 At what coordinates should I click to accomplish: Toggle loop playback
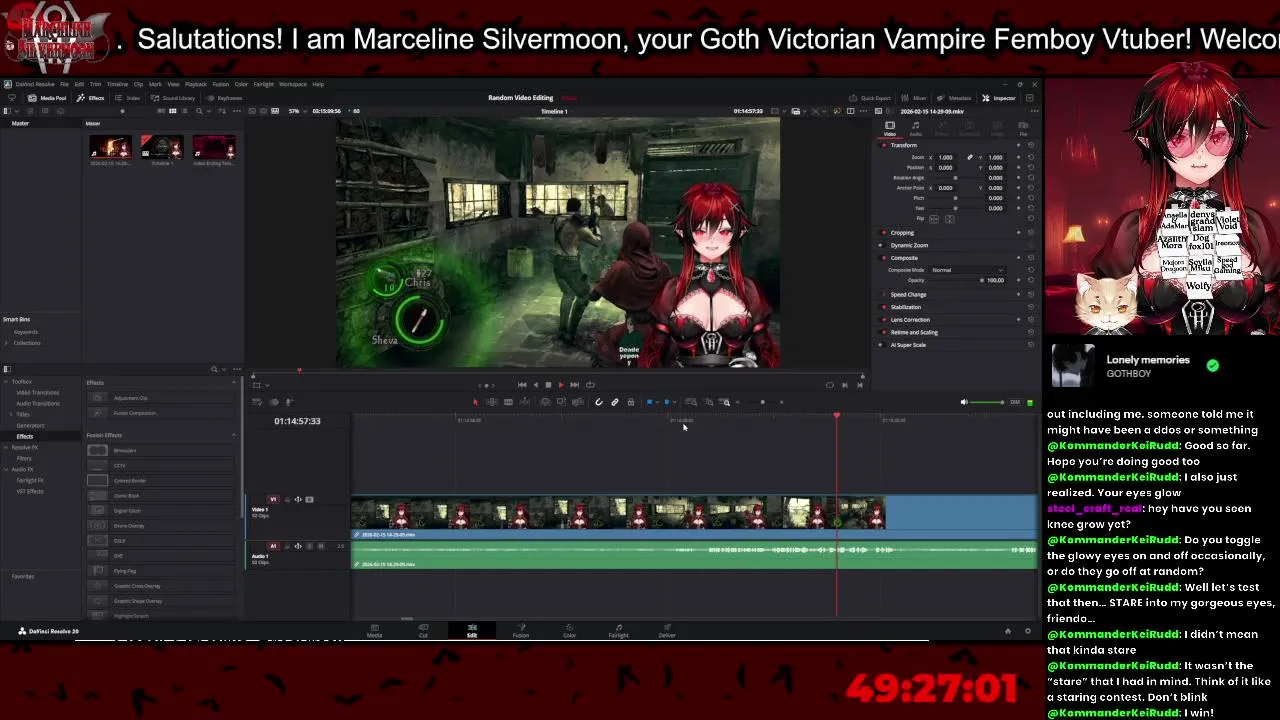pos(590,384)
